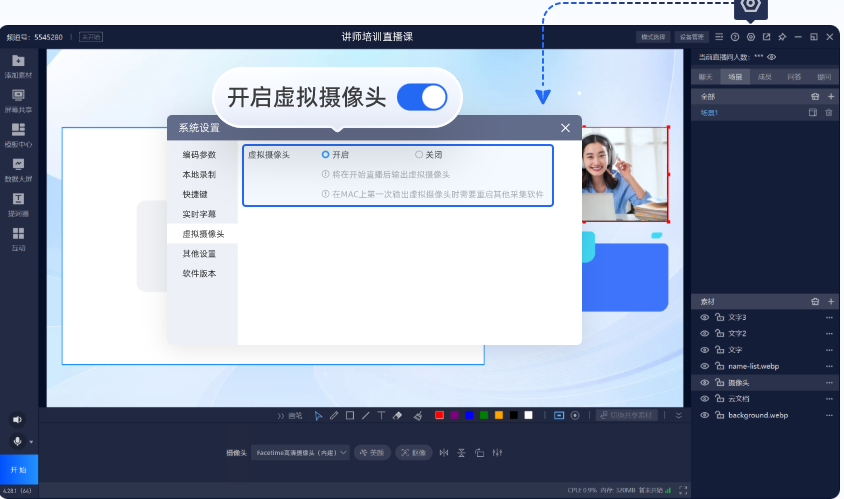Screen dimensions: 844x499
Task: Click the settings gear icon in title bar
Action: click(750, 37)
